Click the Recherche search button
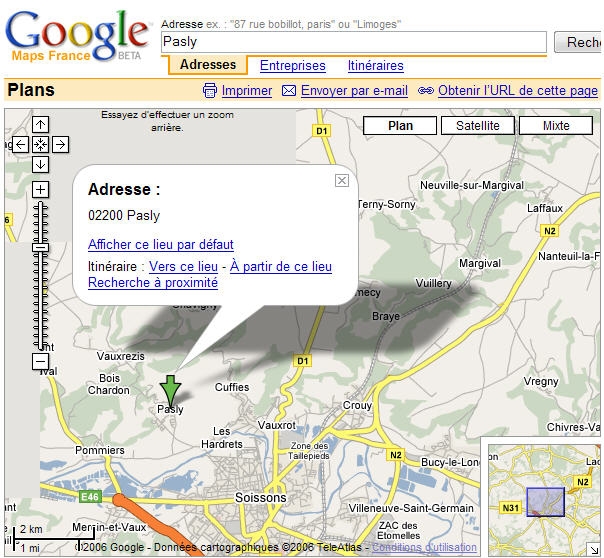 (579, 42)
